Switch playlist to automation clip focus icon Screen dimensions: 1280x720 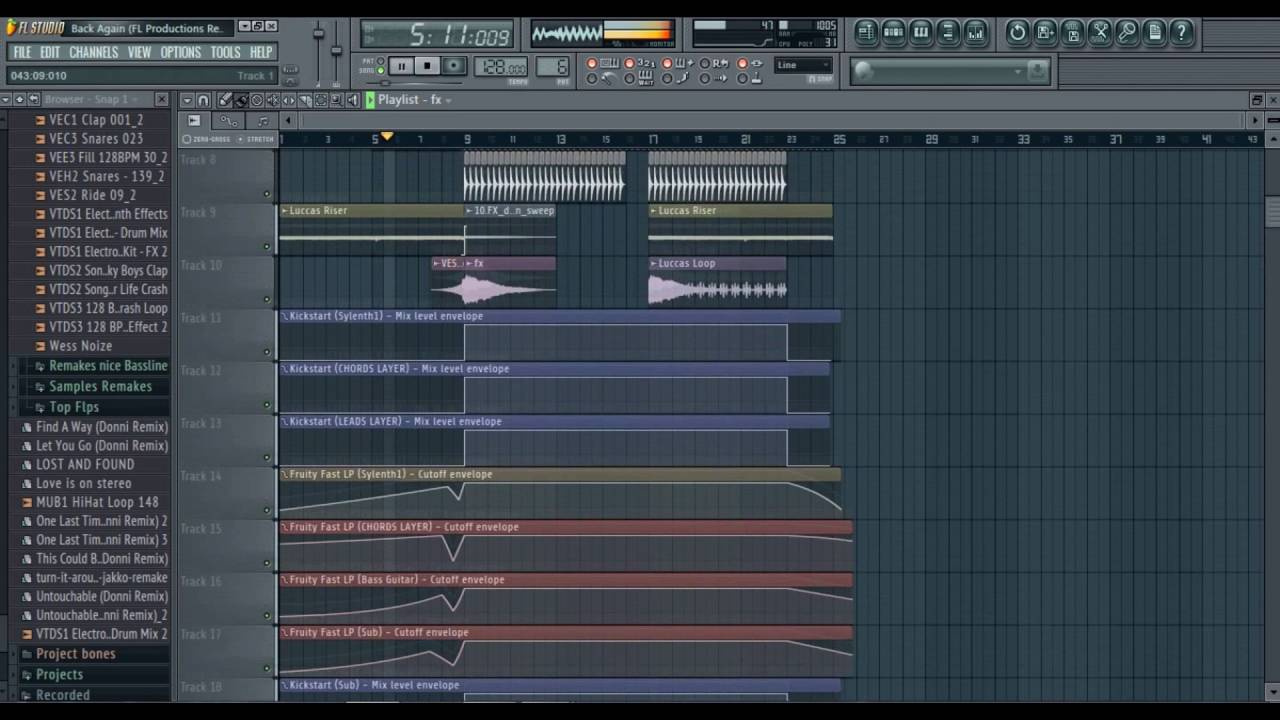pos(229,121)
